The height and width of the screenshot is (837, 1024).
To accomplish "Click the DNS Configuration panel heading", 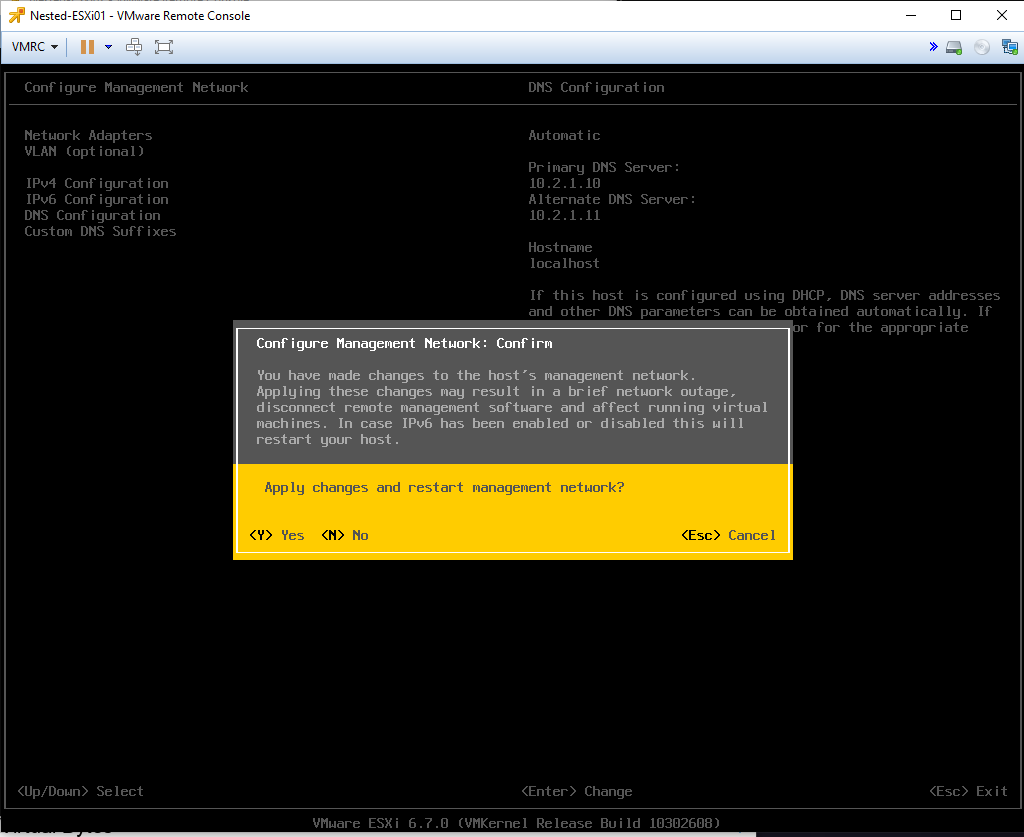I will [x=596, y=87].
